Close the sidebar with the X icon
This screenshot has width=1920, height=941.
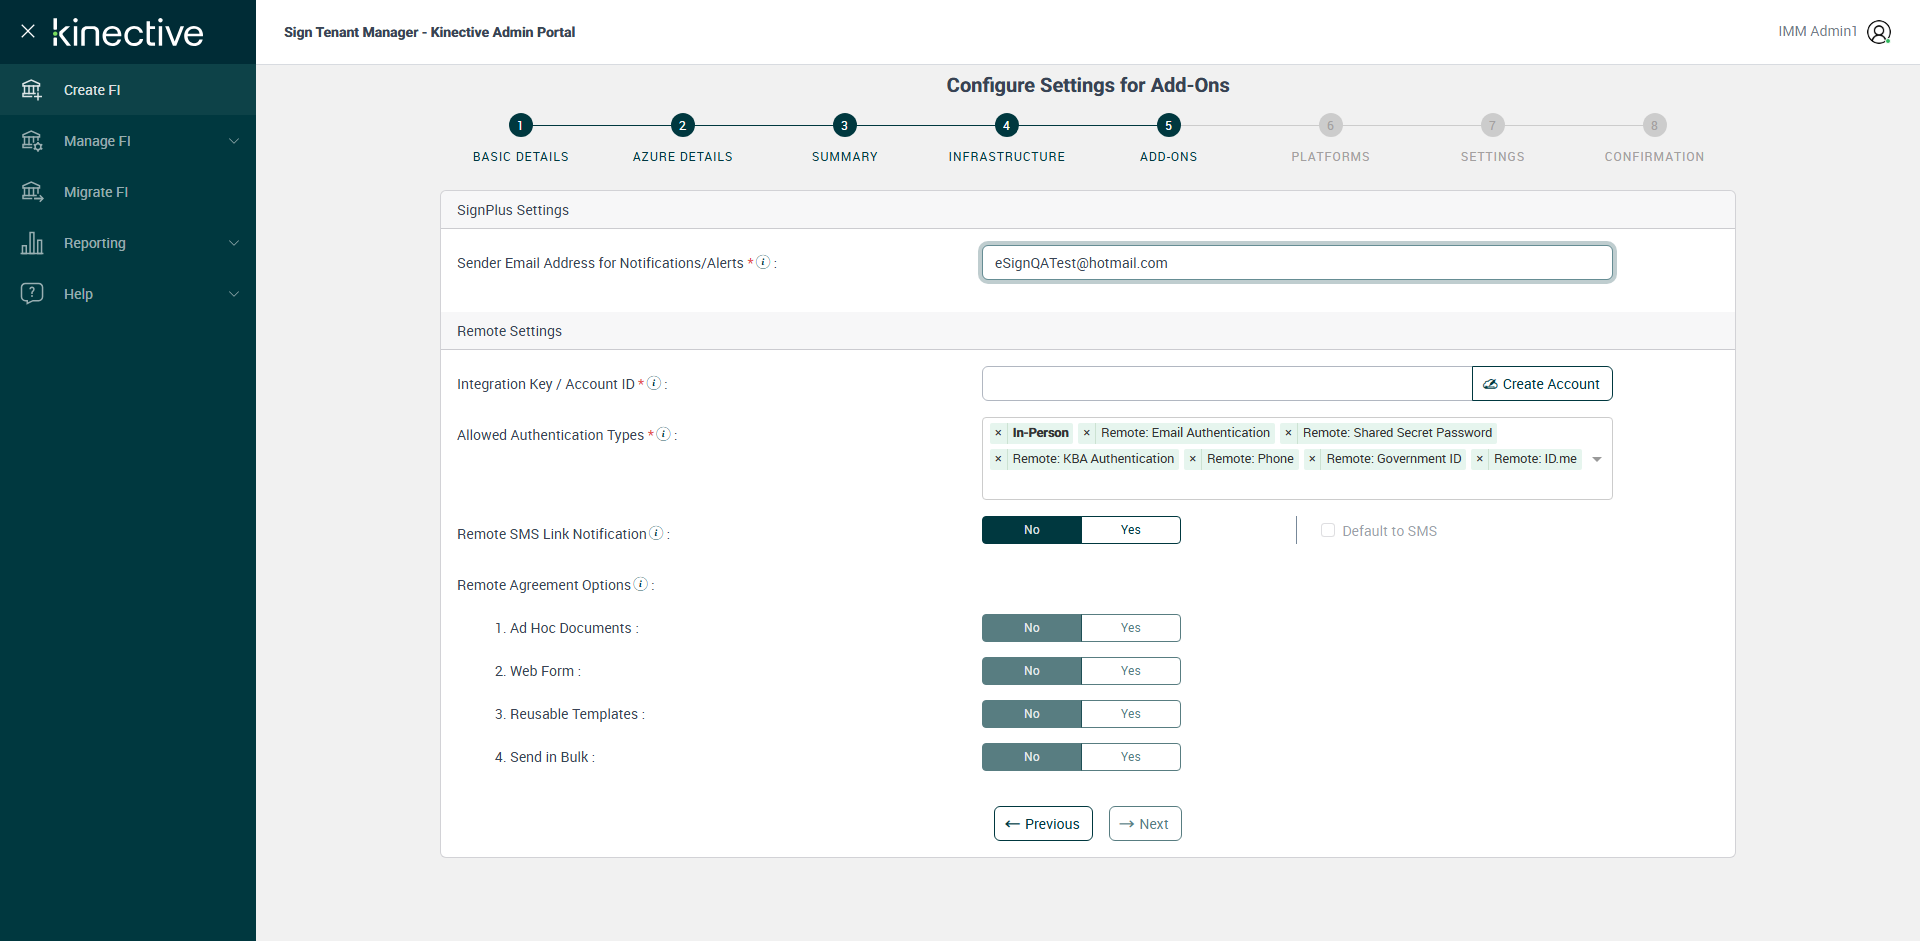pyautogui.click(x=28, y=31)
